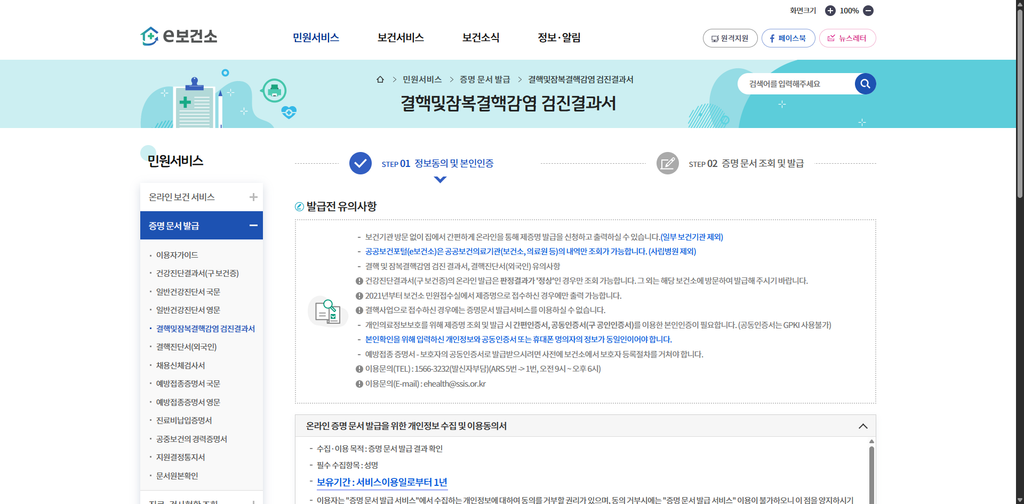The height and width of the screenshot is (504, 1024).
Task: Click the 민원서비스 sidebar heading
Action: pyautogui.click(x=175, y=161)
